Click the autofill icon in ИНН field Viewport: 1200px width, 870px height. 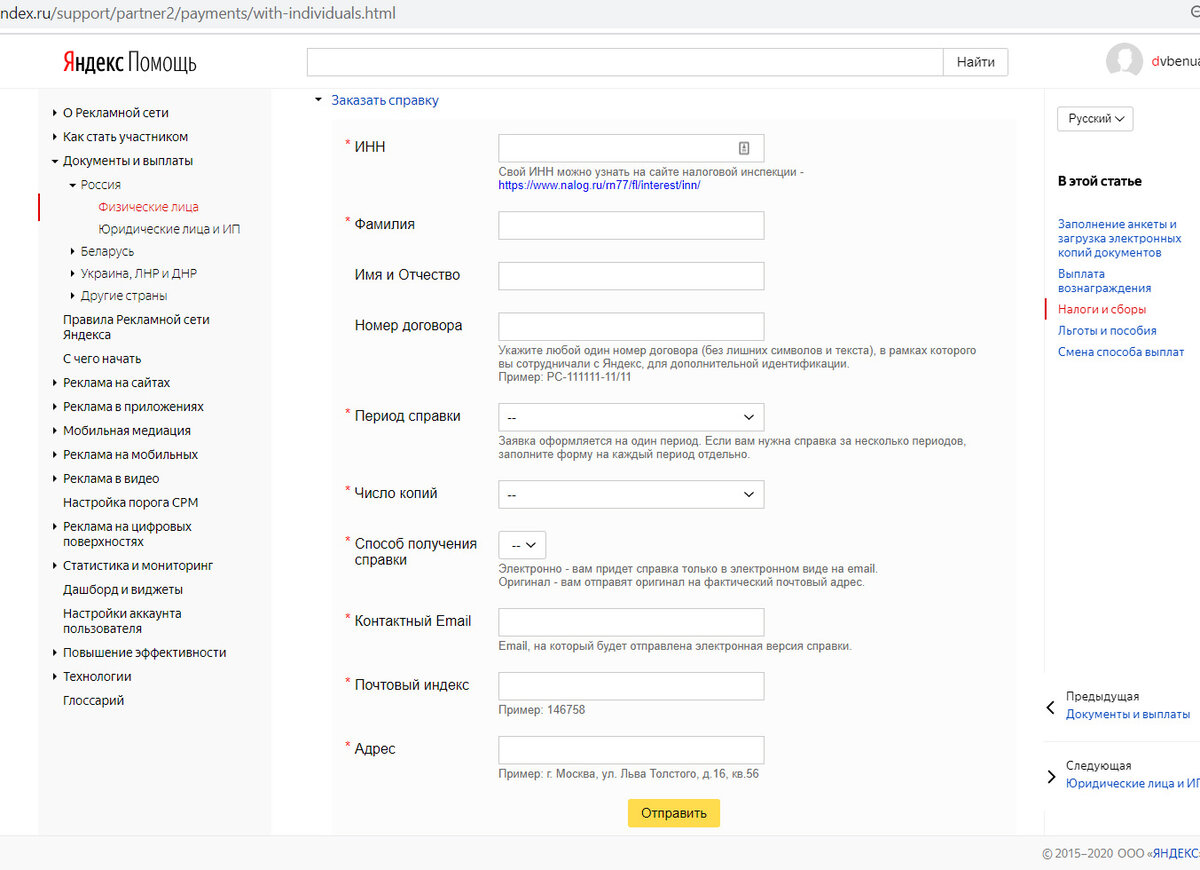pos(744,148)
